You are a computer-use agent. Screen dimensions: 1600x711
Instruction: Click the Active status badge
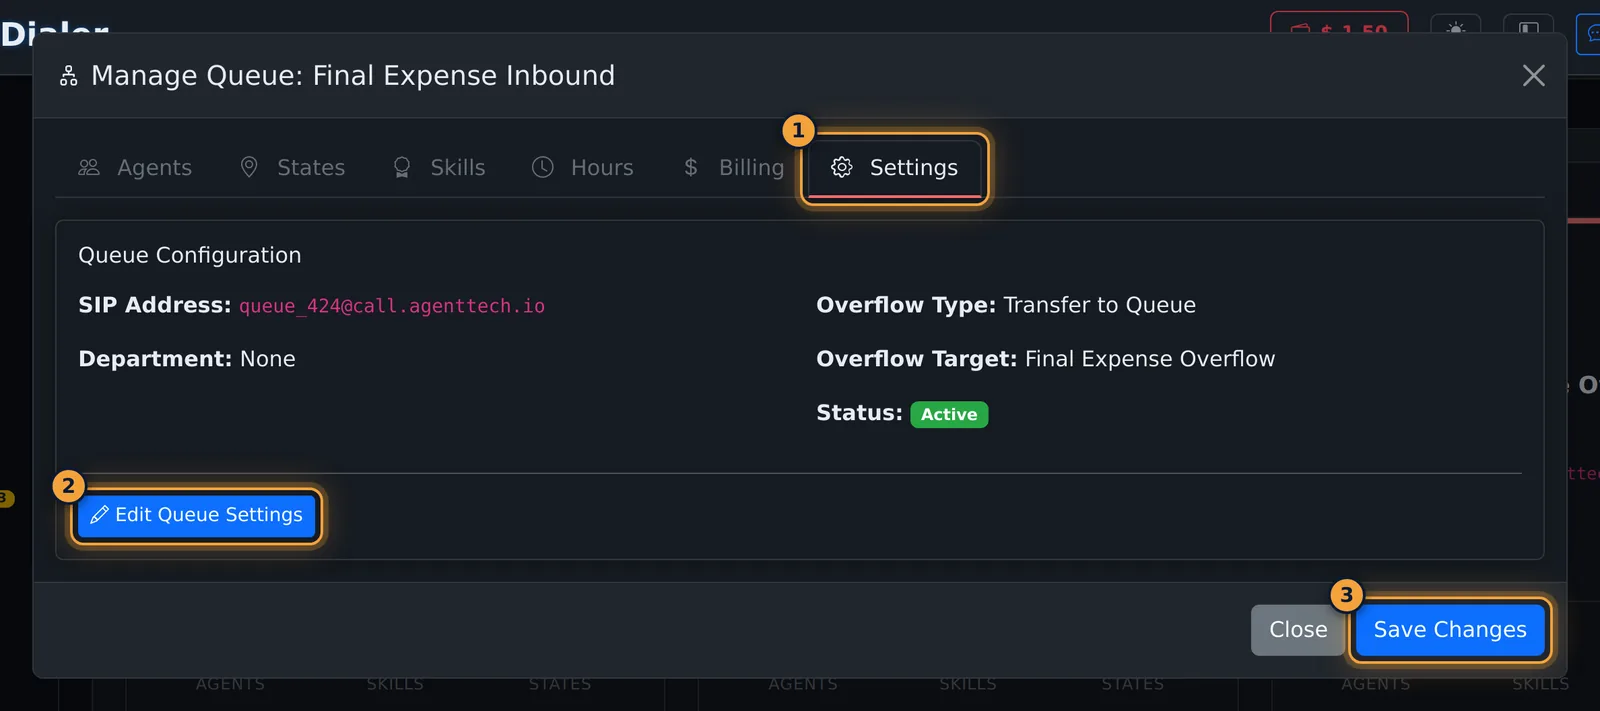pyautogui.click(x=949, y=414)
